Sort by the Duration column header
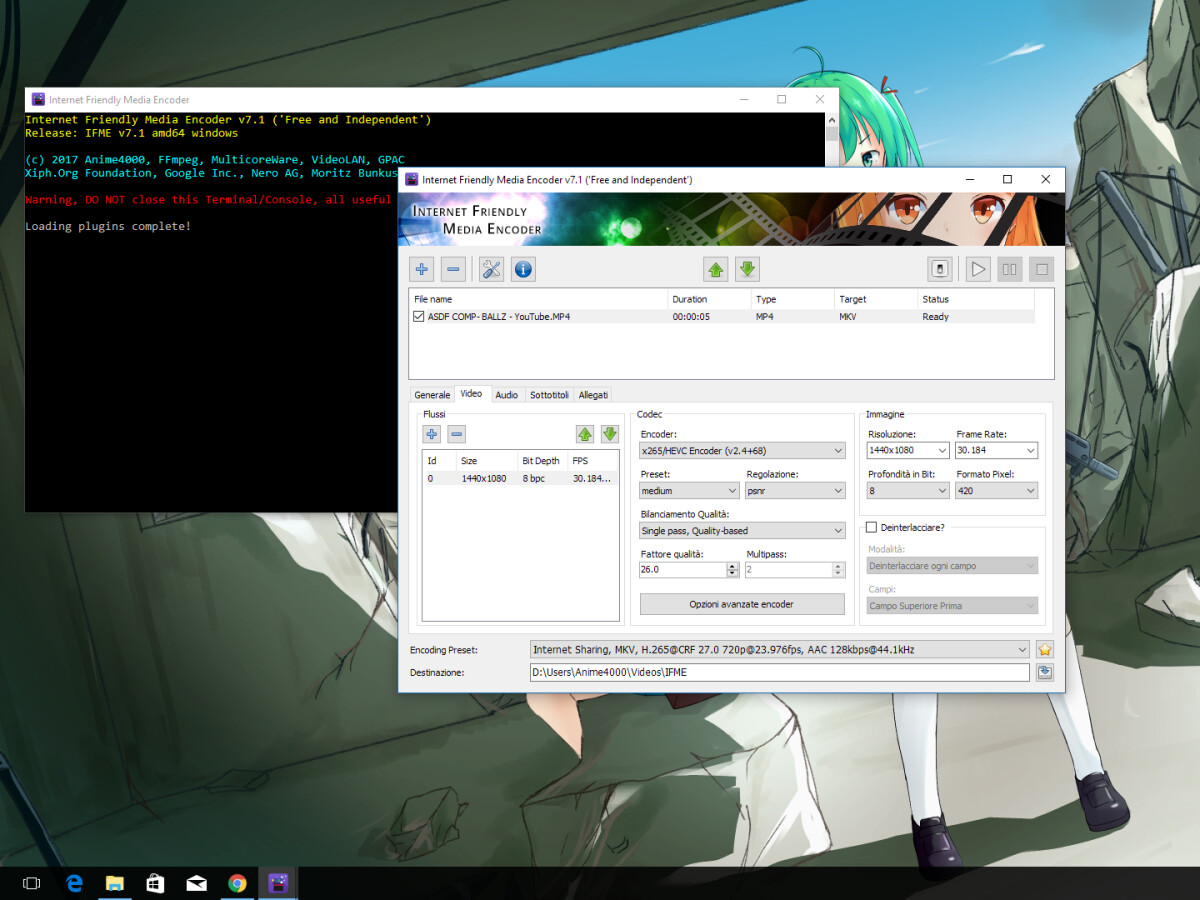The width and height of the screenshot is (1200, 900). tap(710, 299)
